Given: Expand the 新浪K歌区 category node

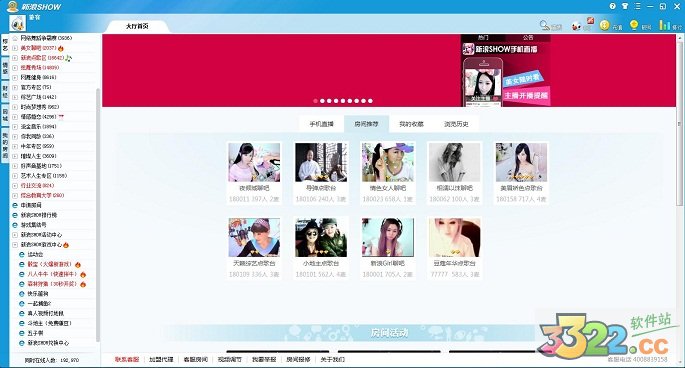Looking at the screenshot, I should pyautogui.click(x=15, y=58).
